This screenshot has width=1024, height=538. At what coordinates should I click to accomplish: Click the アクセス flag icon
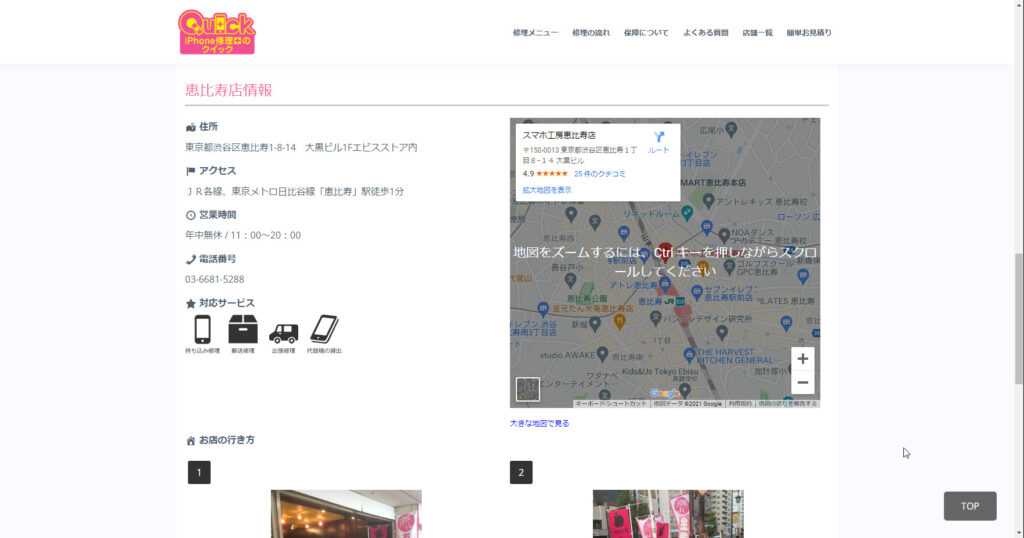191,171
